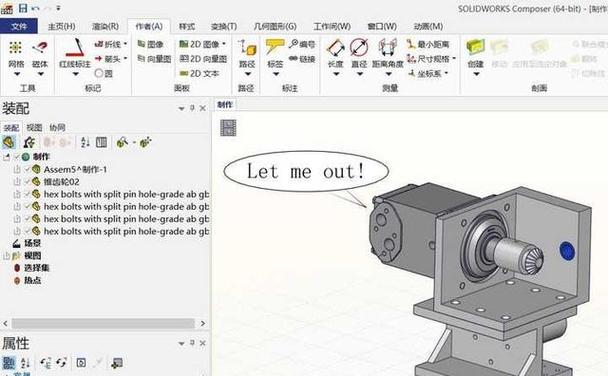This screenshot has width=608, height=376.
Task: Expand the 视图 node in assembly tree
Action: pos(6,256)
